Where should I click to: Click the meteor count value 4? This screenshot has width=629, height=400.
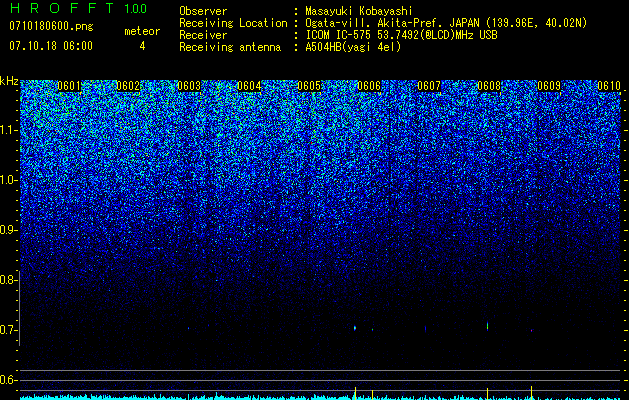142,46
